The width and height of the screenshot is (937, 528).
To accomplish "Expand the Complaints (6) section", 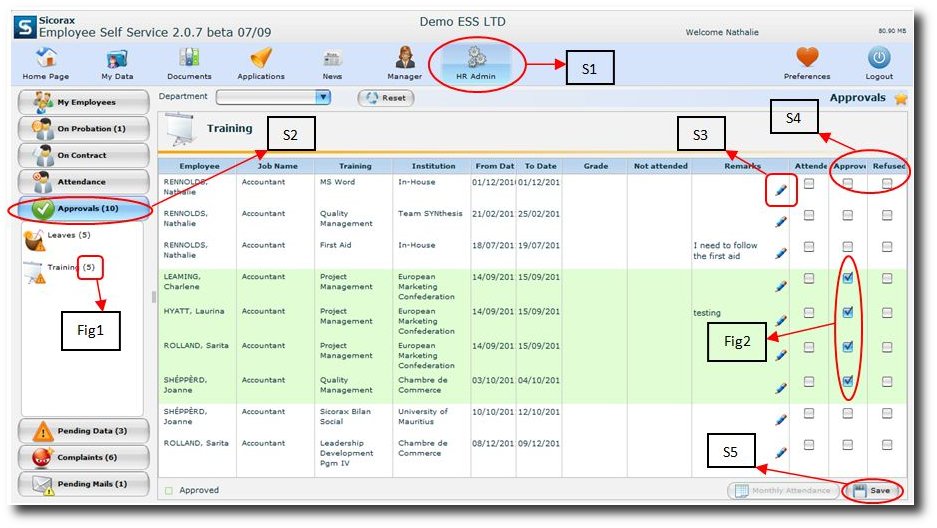I will point(84,457).
